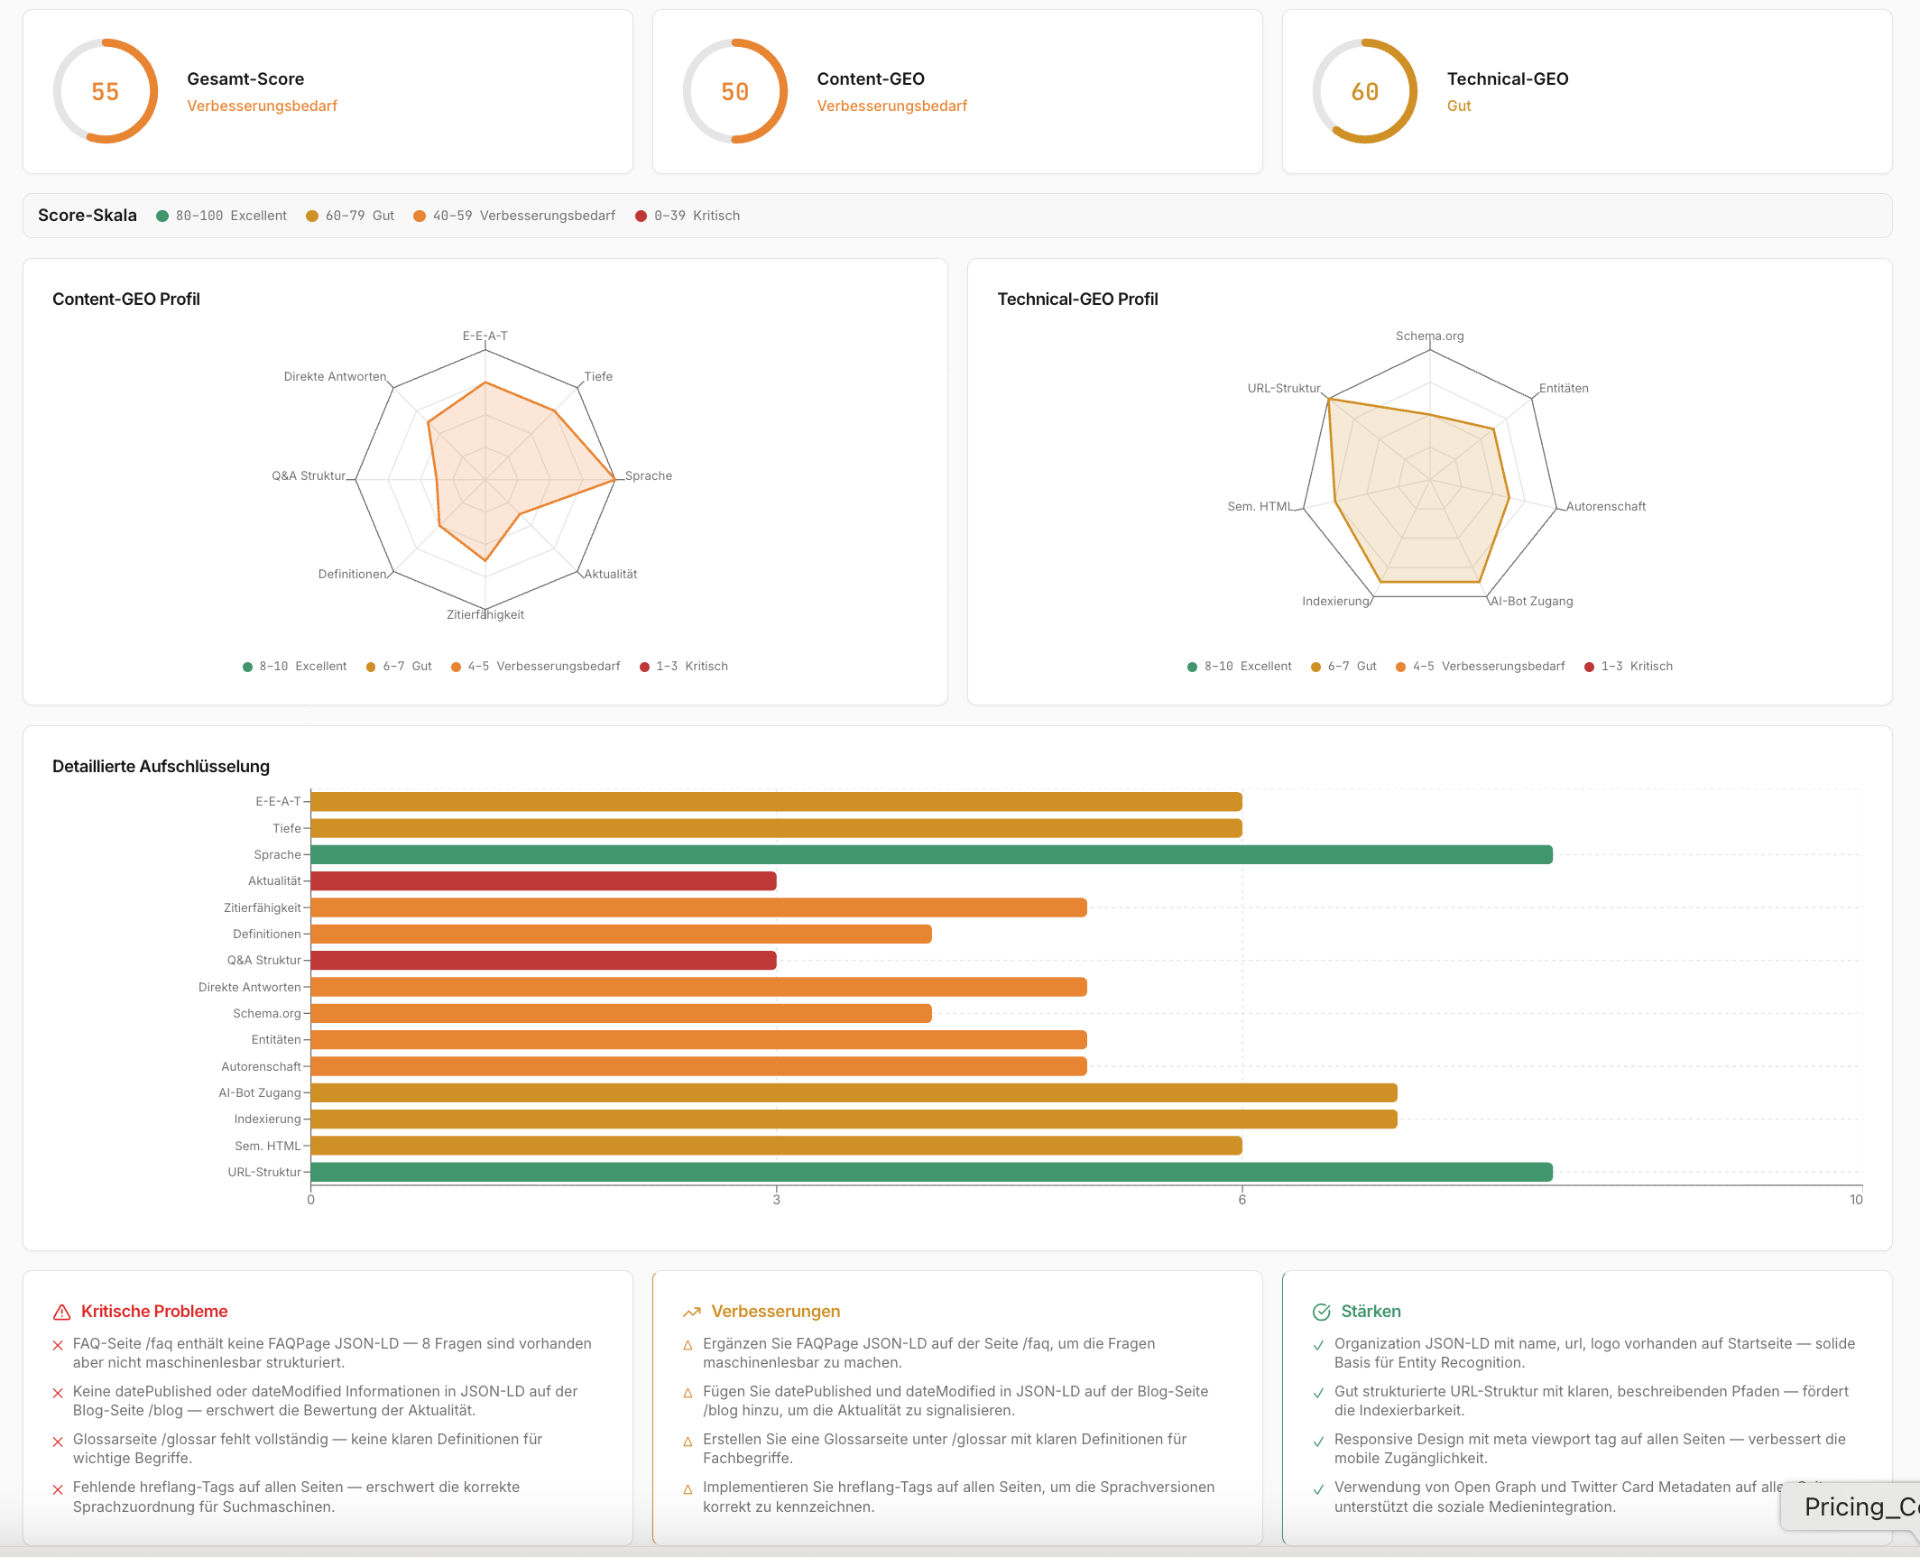Click the X icon beside Keine datePublished problem
Screen dimensions: 1920x1557
pyautogui.click(x=58, y=1393)
